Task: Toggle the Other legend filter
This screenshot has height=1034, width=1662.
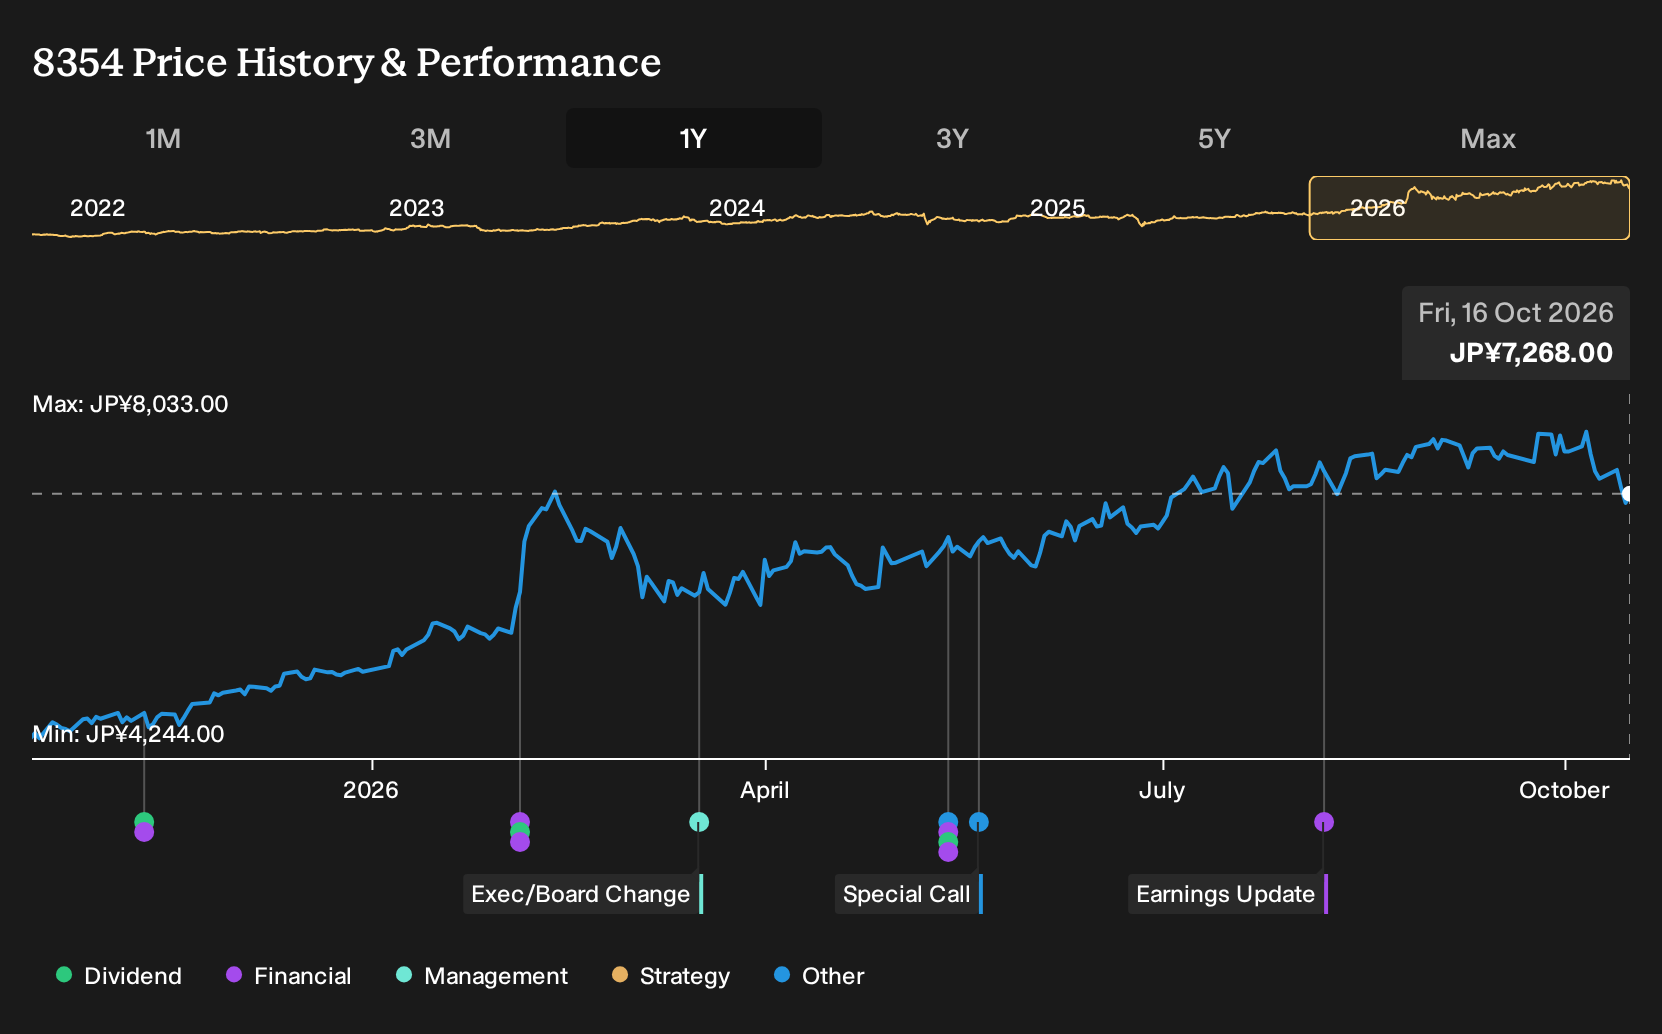Action: coord(819,976)
